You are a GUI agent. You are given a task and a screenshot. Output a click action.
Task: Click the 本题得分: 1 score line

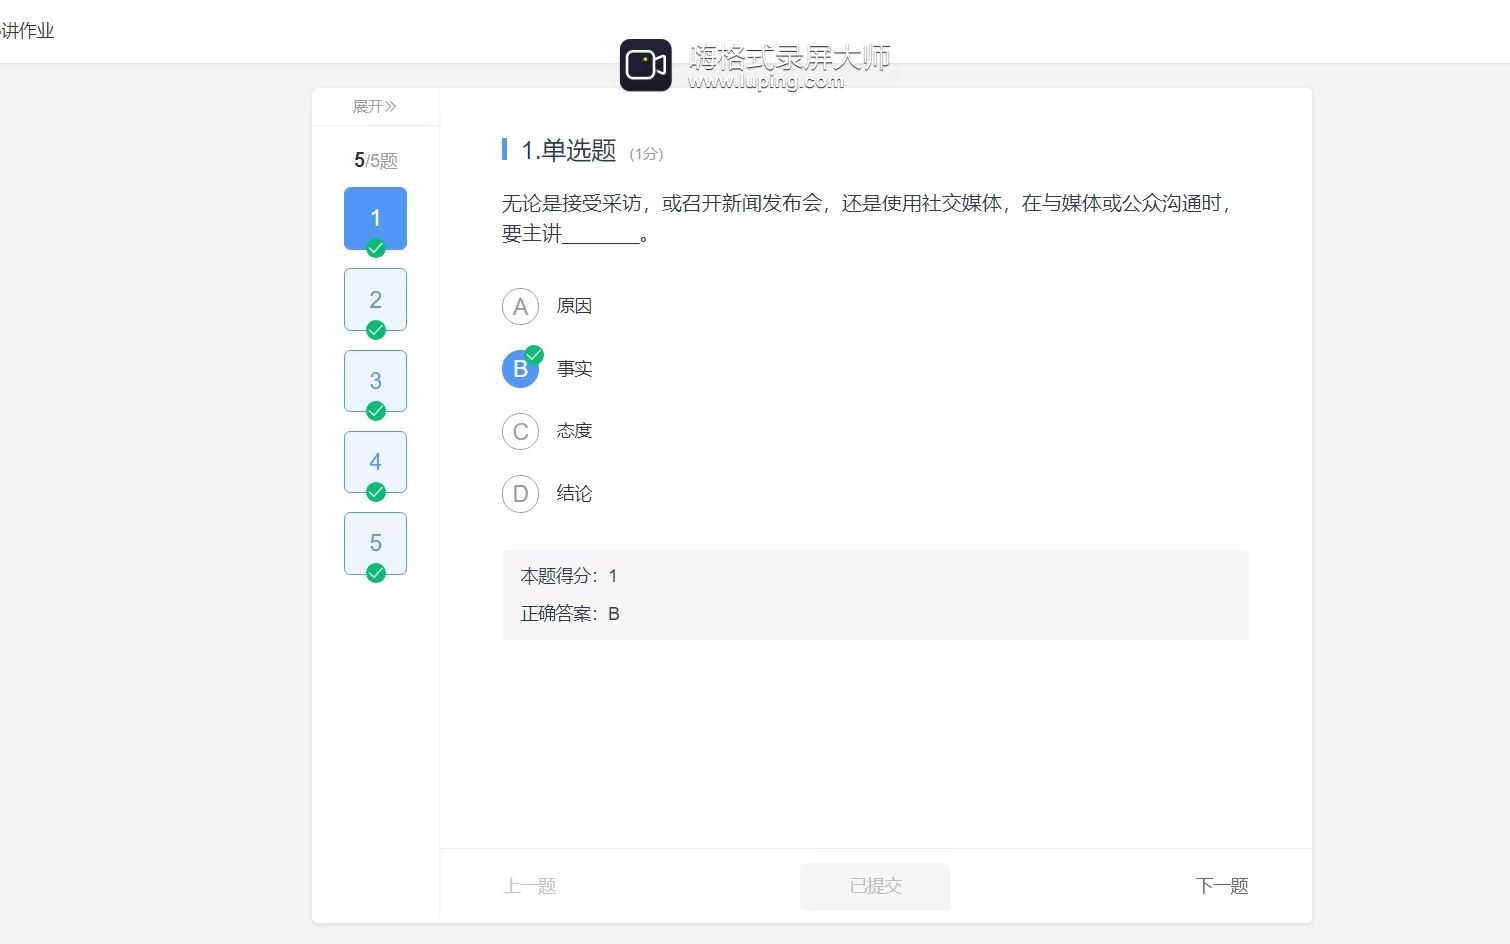[569, 576]
